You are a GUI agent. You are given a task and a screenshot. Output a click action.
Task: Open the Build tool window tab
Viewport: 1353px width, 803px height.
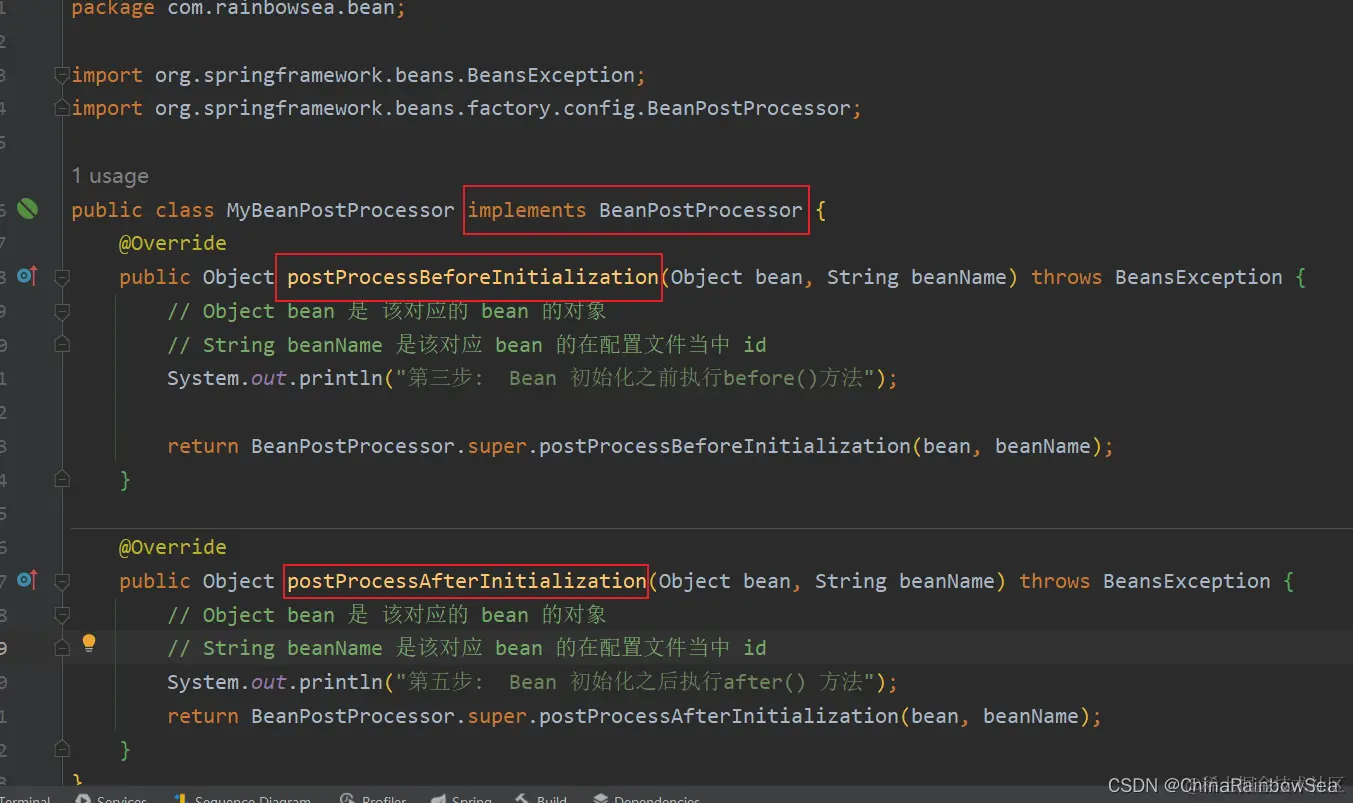click(x=541, y=798)
